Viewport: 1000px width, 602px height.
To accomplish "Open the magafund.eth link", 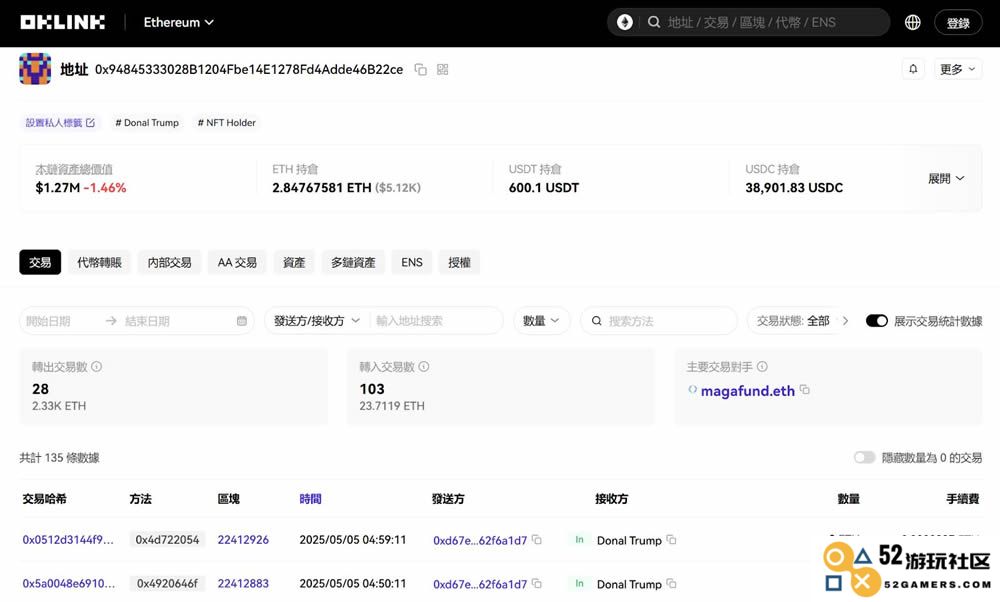I will [747, 391].
